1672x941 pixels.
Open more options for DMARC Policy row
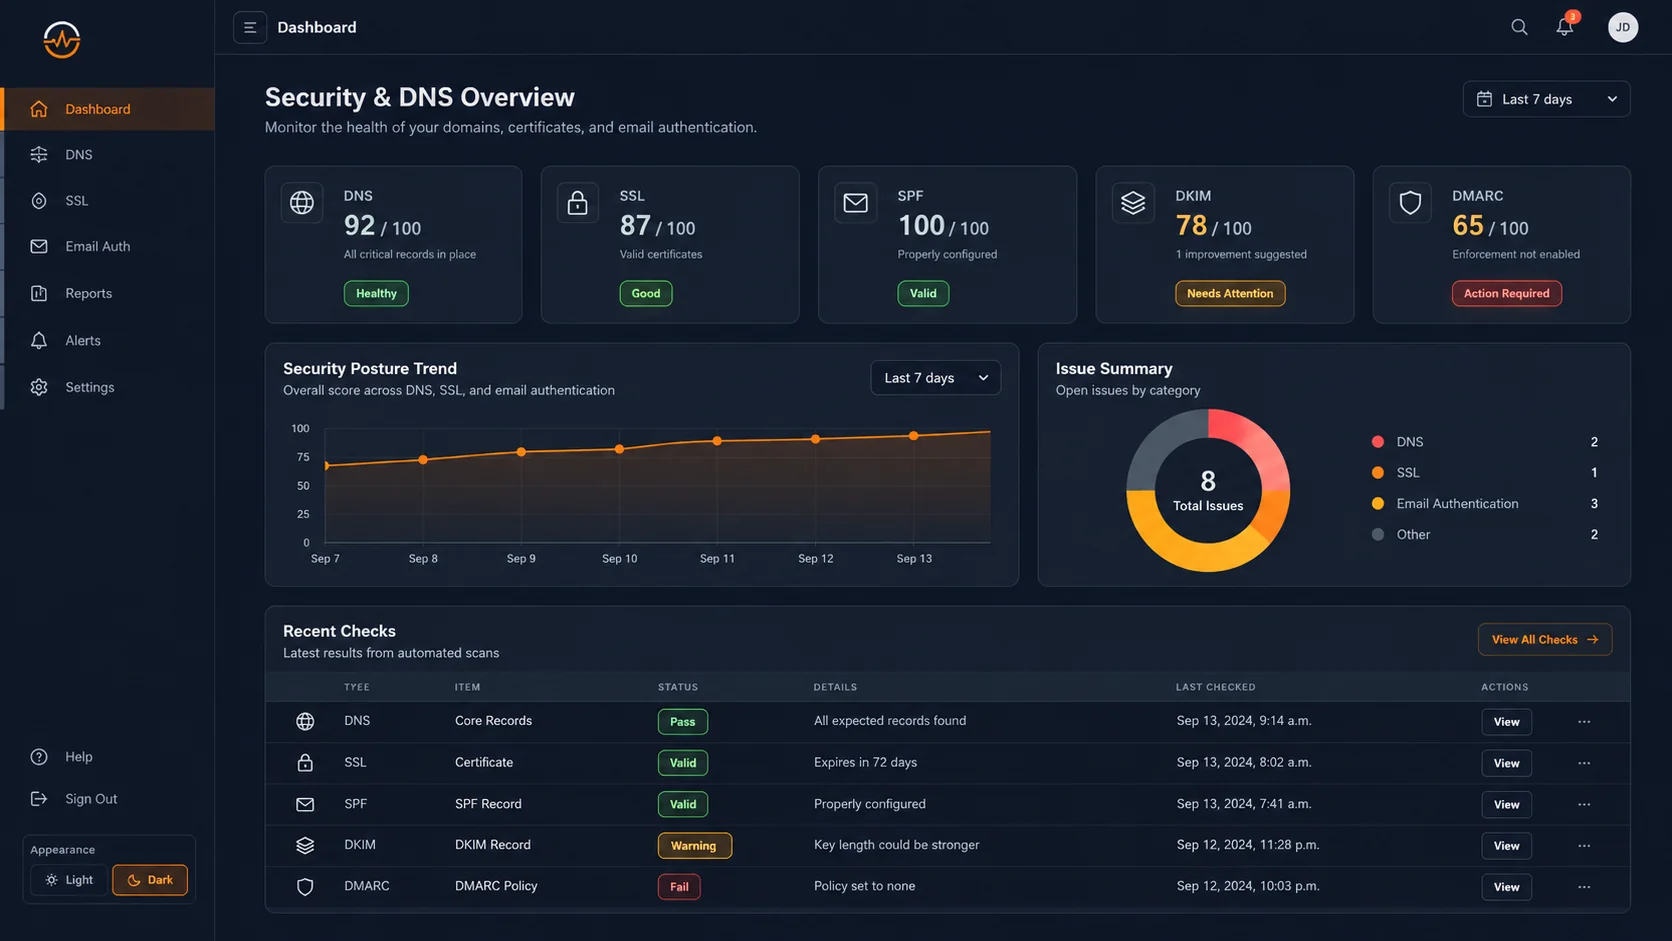click(1584, 887)
